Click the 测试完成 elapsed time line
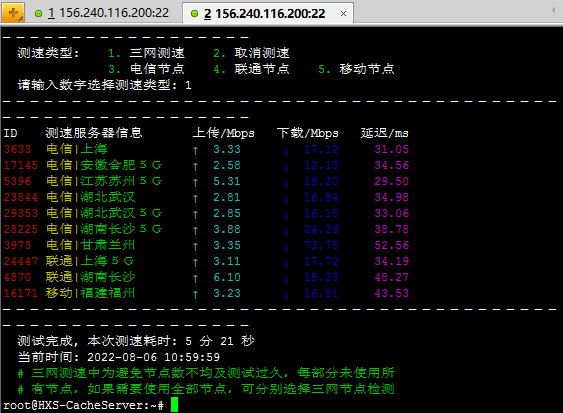The width and height of the screenshot is (563, 413). click(x=136, y=341)
